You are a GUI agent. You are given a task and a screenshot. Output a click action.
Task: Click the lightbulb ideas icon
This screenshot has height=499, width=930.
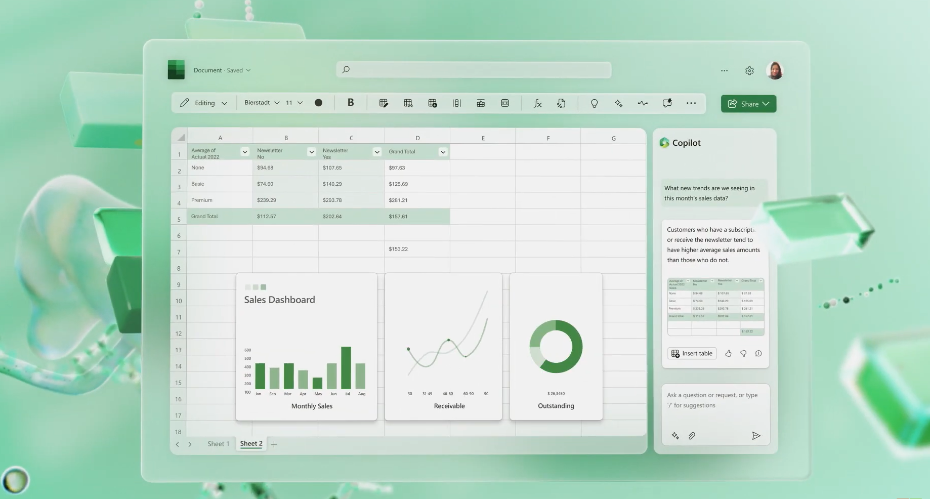coord(594,103)
